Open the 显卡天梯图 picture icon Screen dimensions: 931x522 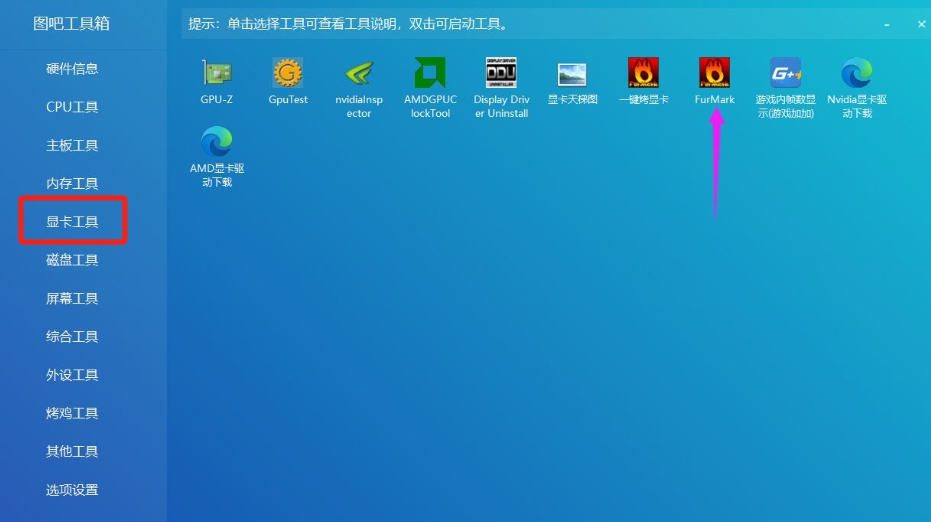point(572,74)
